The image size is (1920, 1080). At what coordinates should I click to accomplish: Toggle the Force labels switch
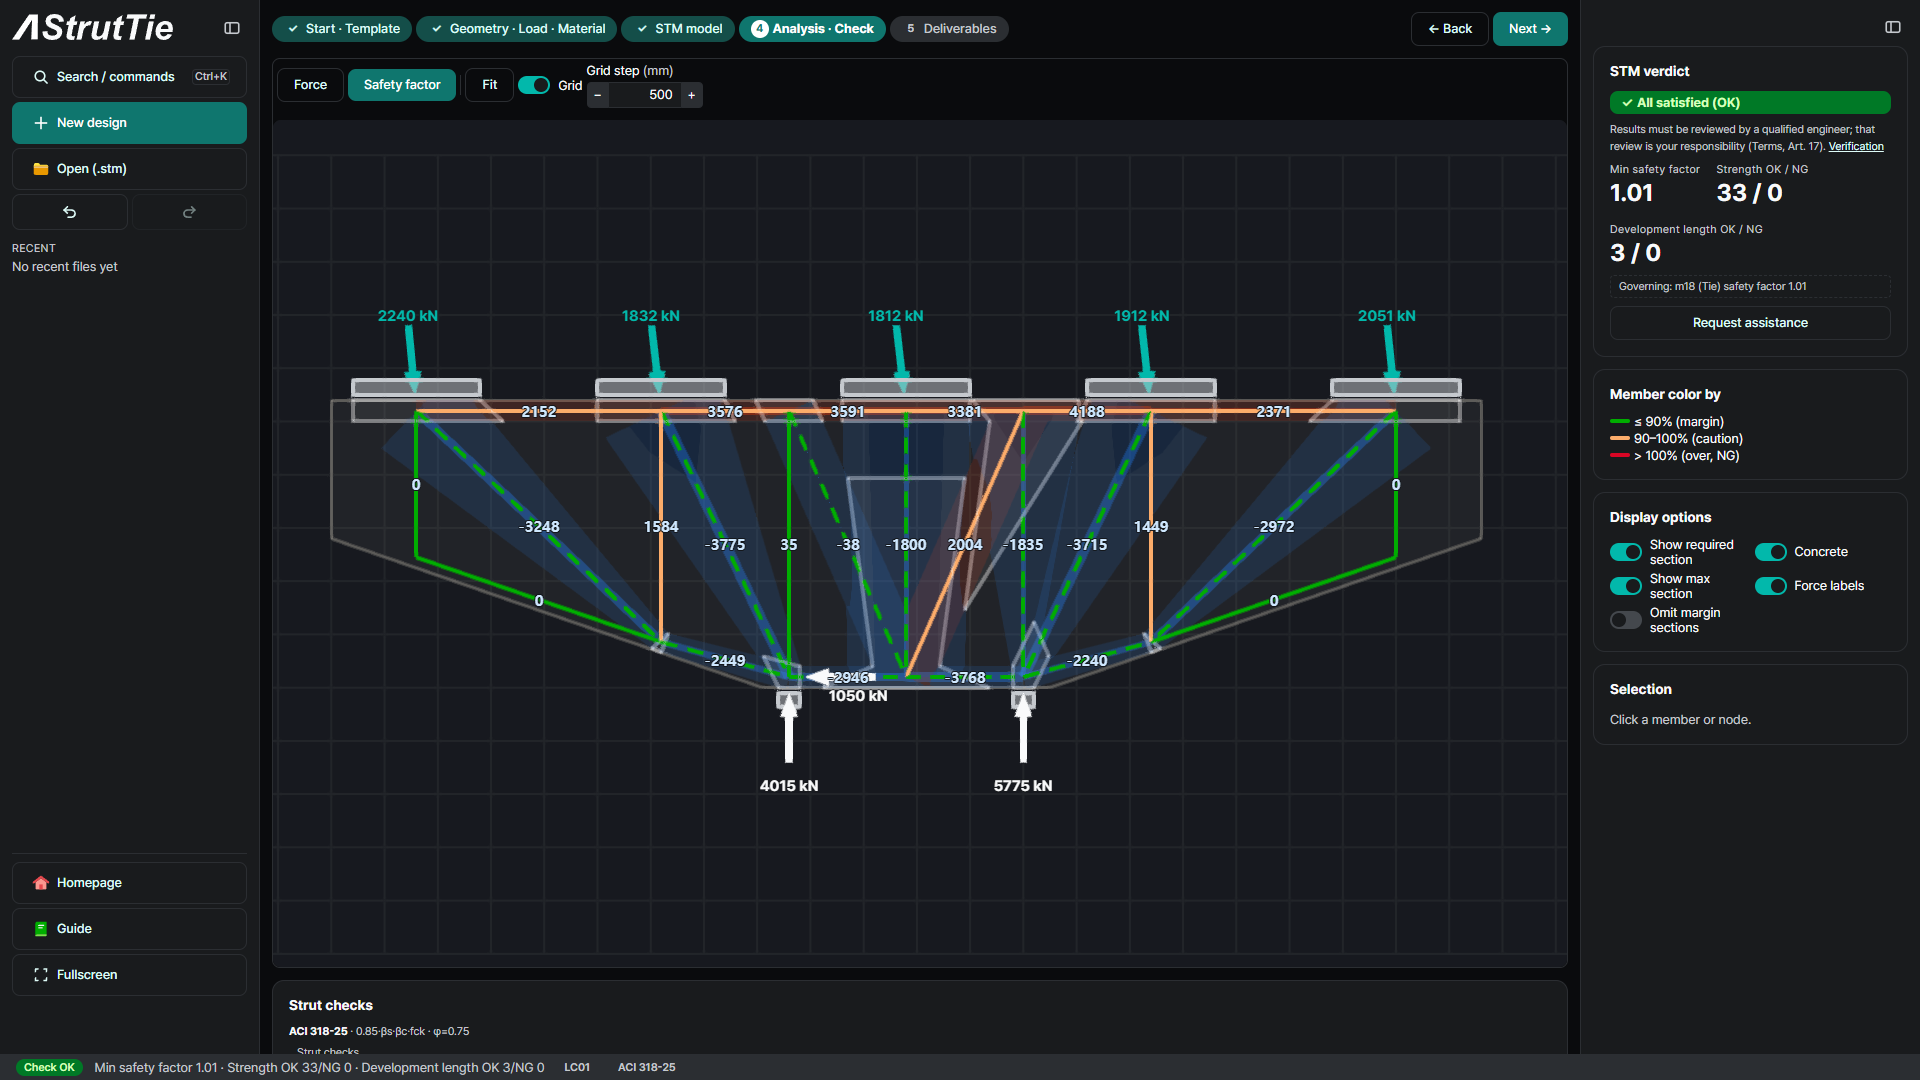pos(1771,586)
